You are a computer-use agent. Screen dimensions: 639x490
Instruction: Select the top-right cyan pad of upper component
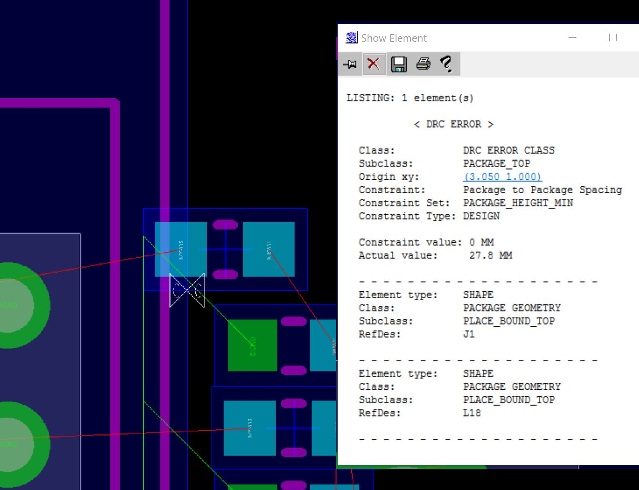269,249
